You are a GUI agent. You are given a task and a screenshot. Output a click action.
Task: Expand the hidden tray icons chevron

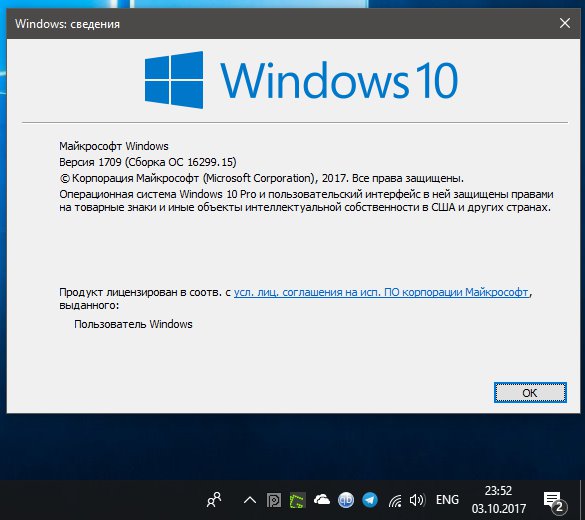point(250,500)
